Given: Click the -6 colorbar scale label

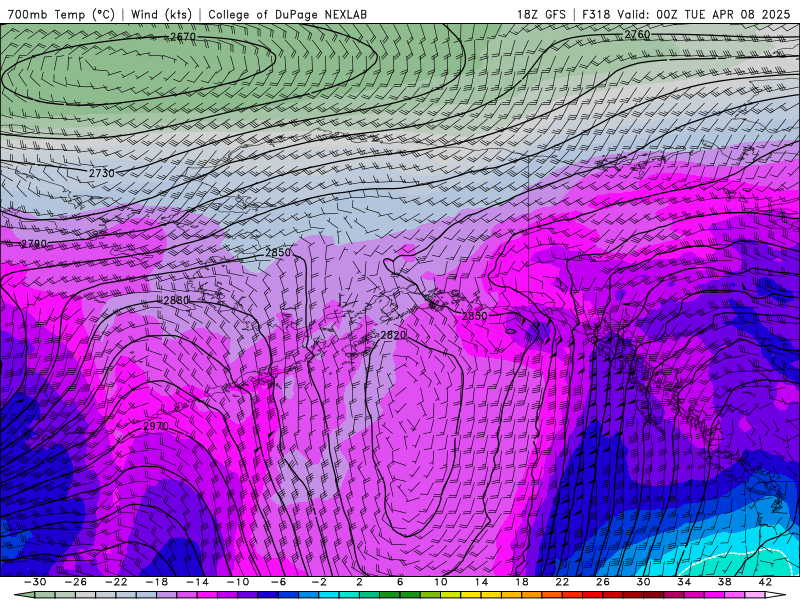Looking at the screenshot, I should tap(278, 582).
